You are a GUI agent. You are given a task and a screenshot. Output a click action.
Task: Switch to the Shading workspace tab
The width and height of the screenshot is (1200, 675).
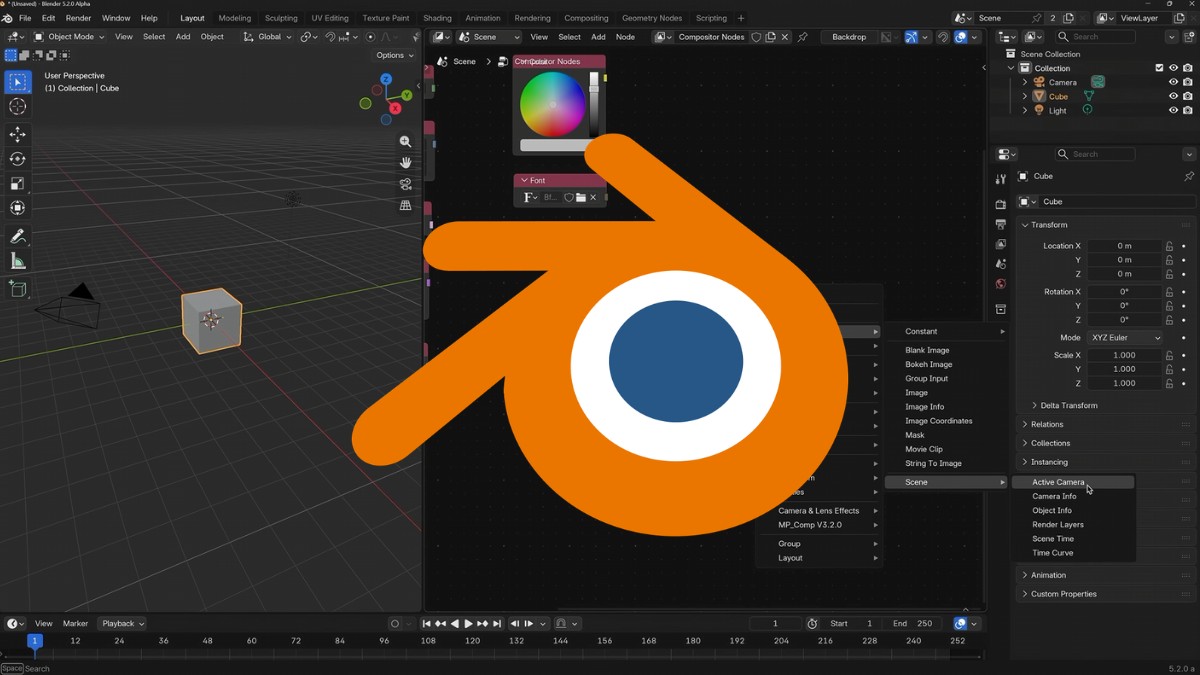437,18
